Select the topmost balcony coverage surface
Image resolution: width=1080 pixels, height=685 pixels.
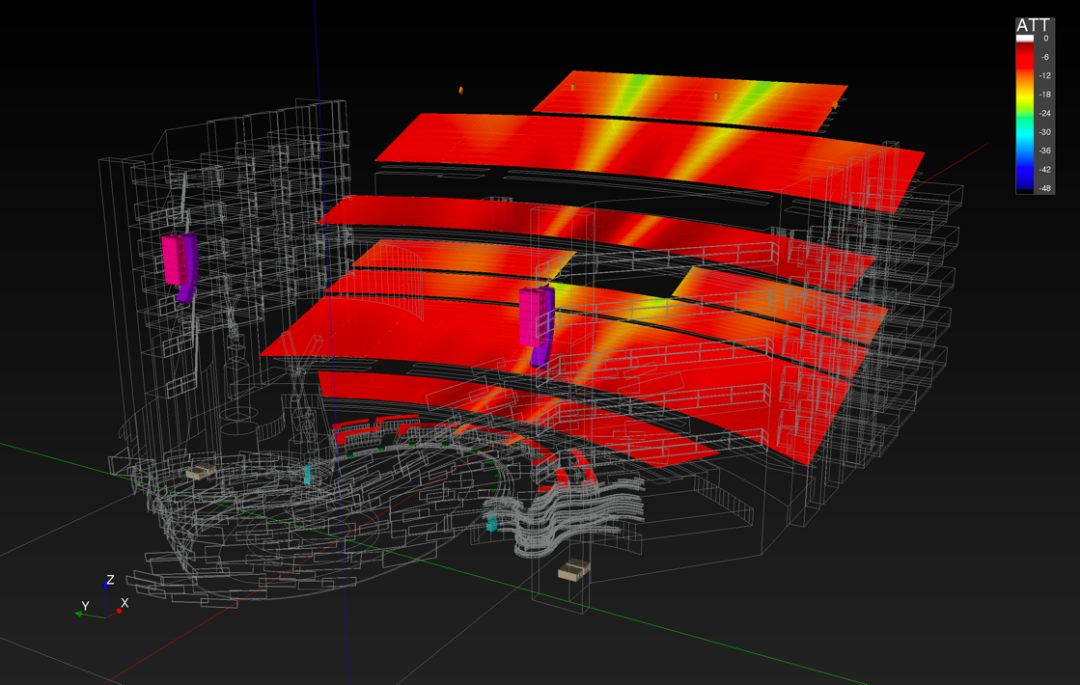click(690, 100)
